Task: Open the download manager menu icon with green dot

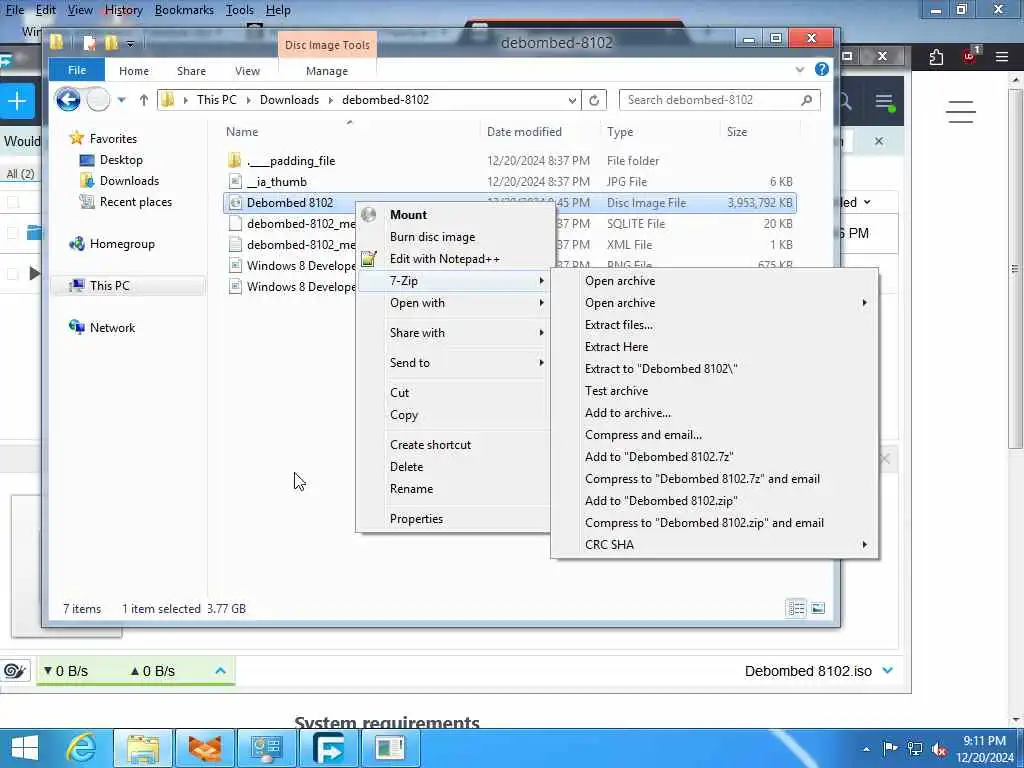Action: 884,102
